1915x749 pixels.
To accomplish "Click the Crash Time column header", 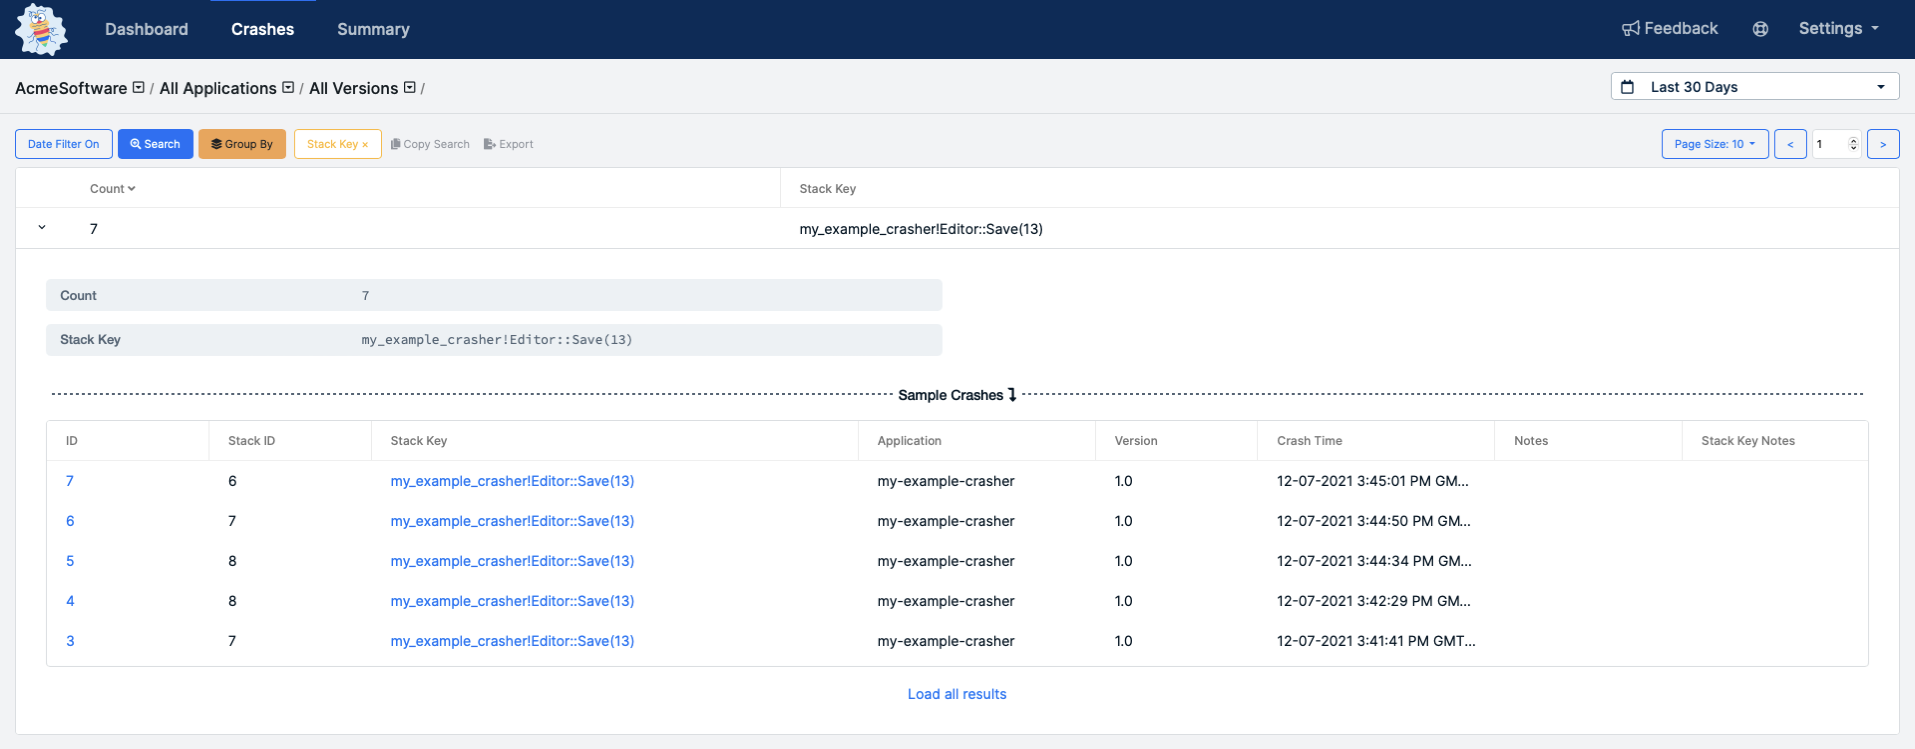I will pyautogui.click(x=1309, y=440).
